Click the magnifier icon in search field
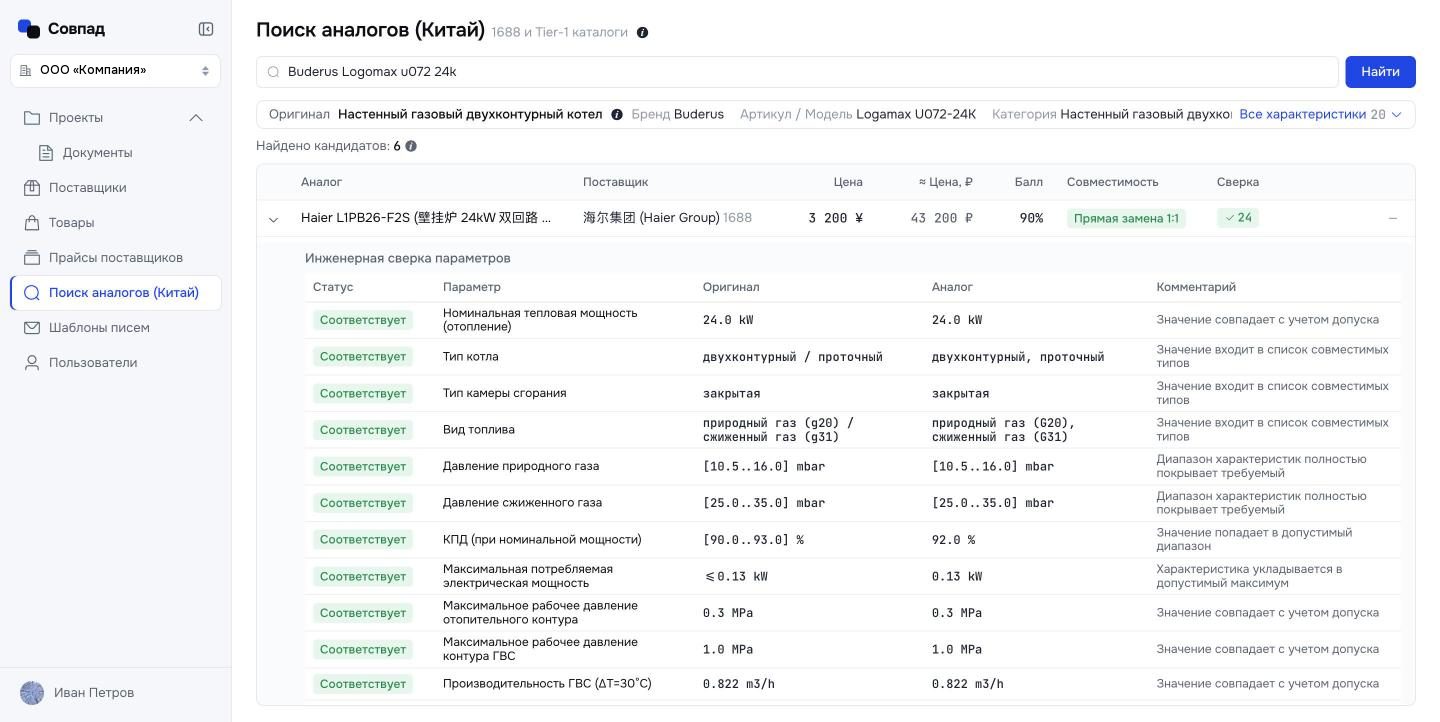Viewport: 1440px width, 722px height. [x=273, y=72]
